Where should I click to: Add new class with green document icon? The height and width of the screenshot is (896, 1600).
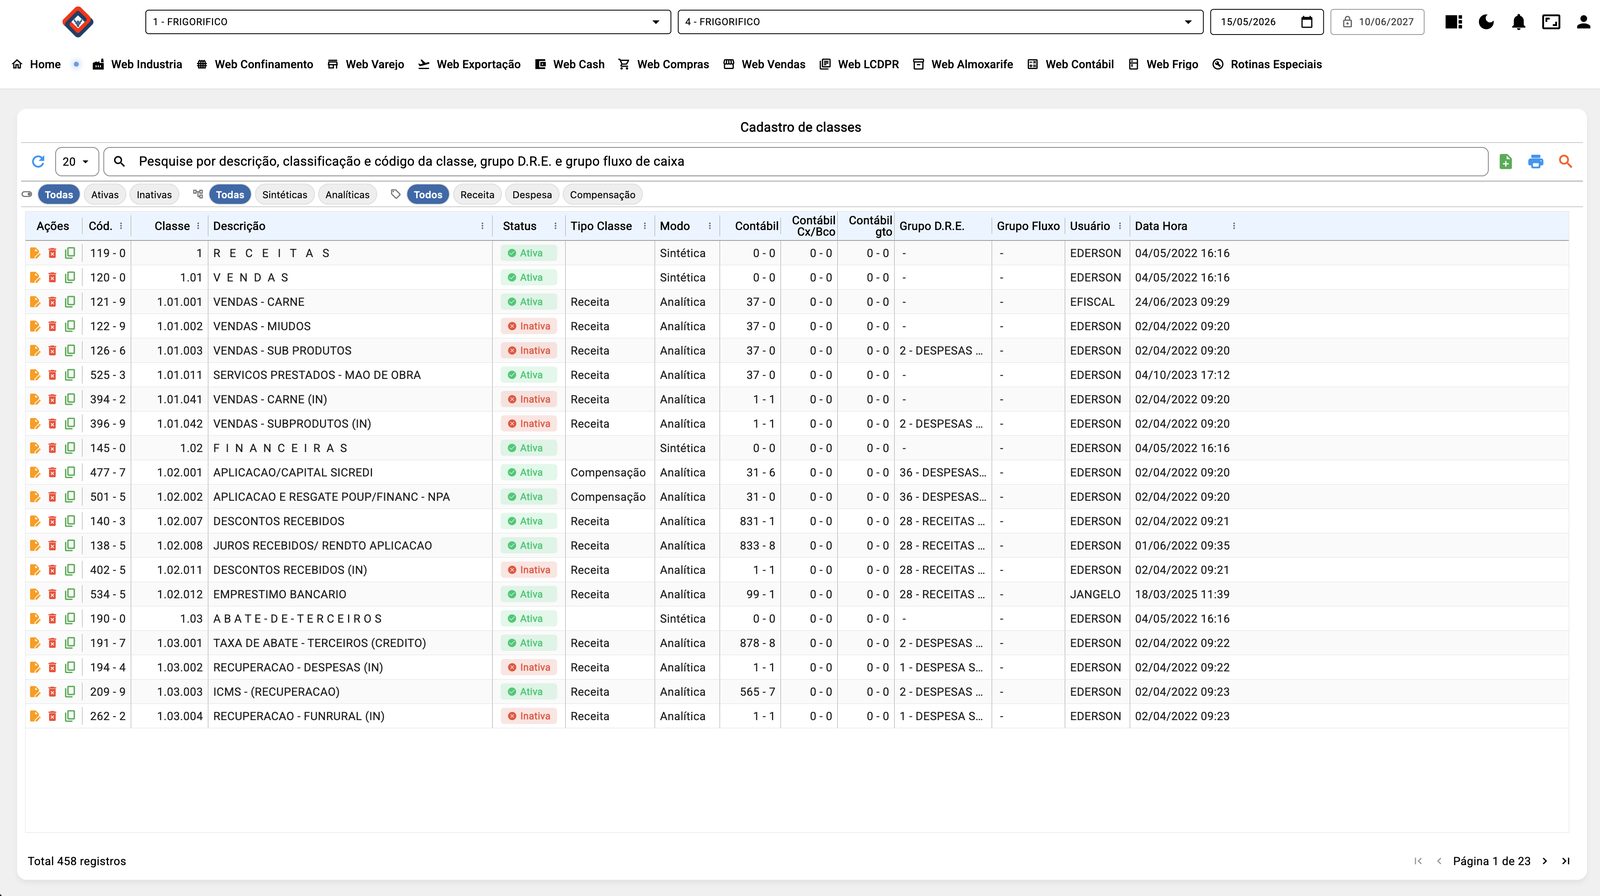[1506, 161]
